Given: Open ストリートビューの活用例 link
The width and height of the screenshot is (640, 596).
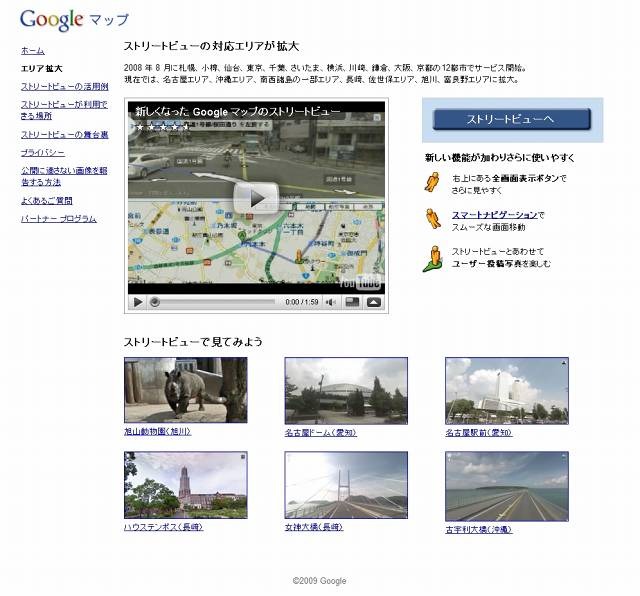Looking at the screenshot, I should [64, 86].
